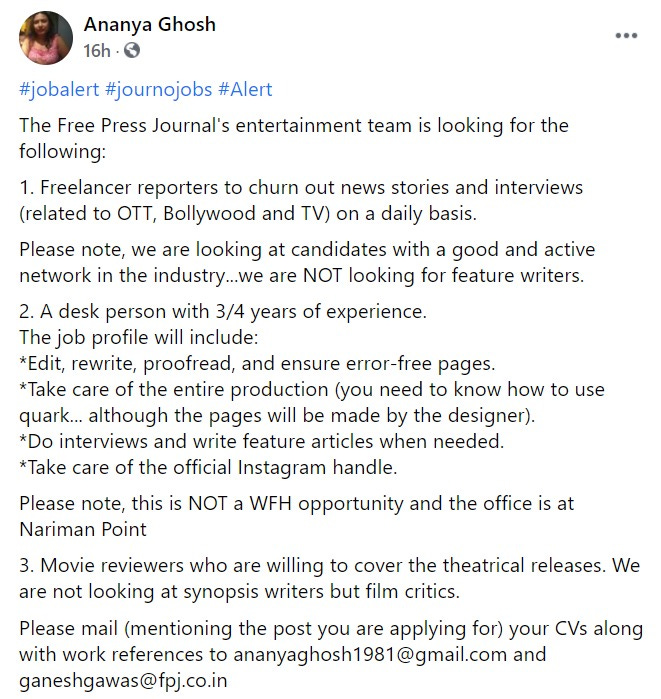
Task: Open the three-dot post options menu
Action: pyautogui.click(x=626, y=35)
